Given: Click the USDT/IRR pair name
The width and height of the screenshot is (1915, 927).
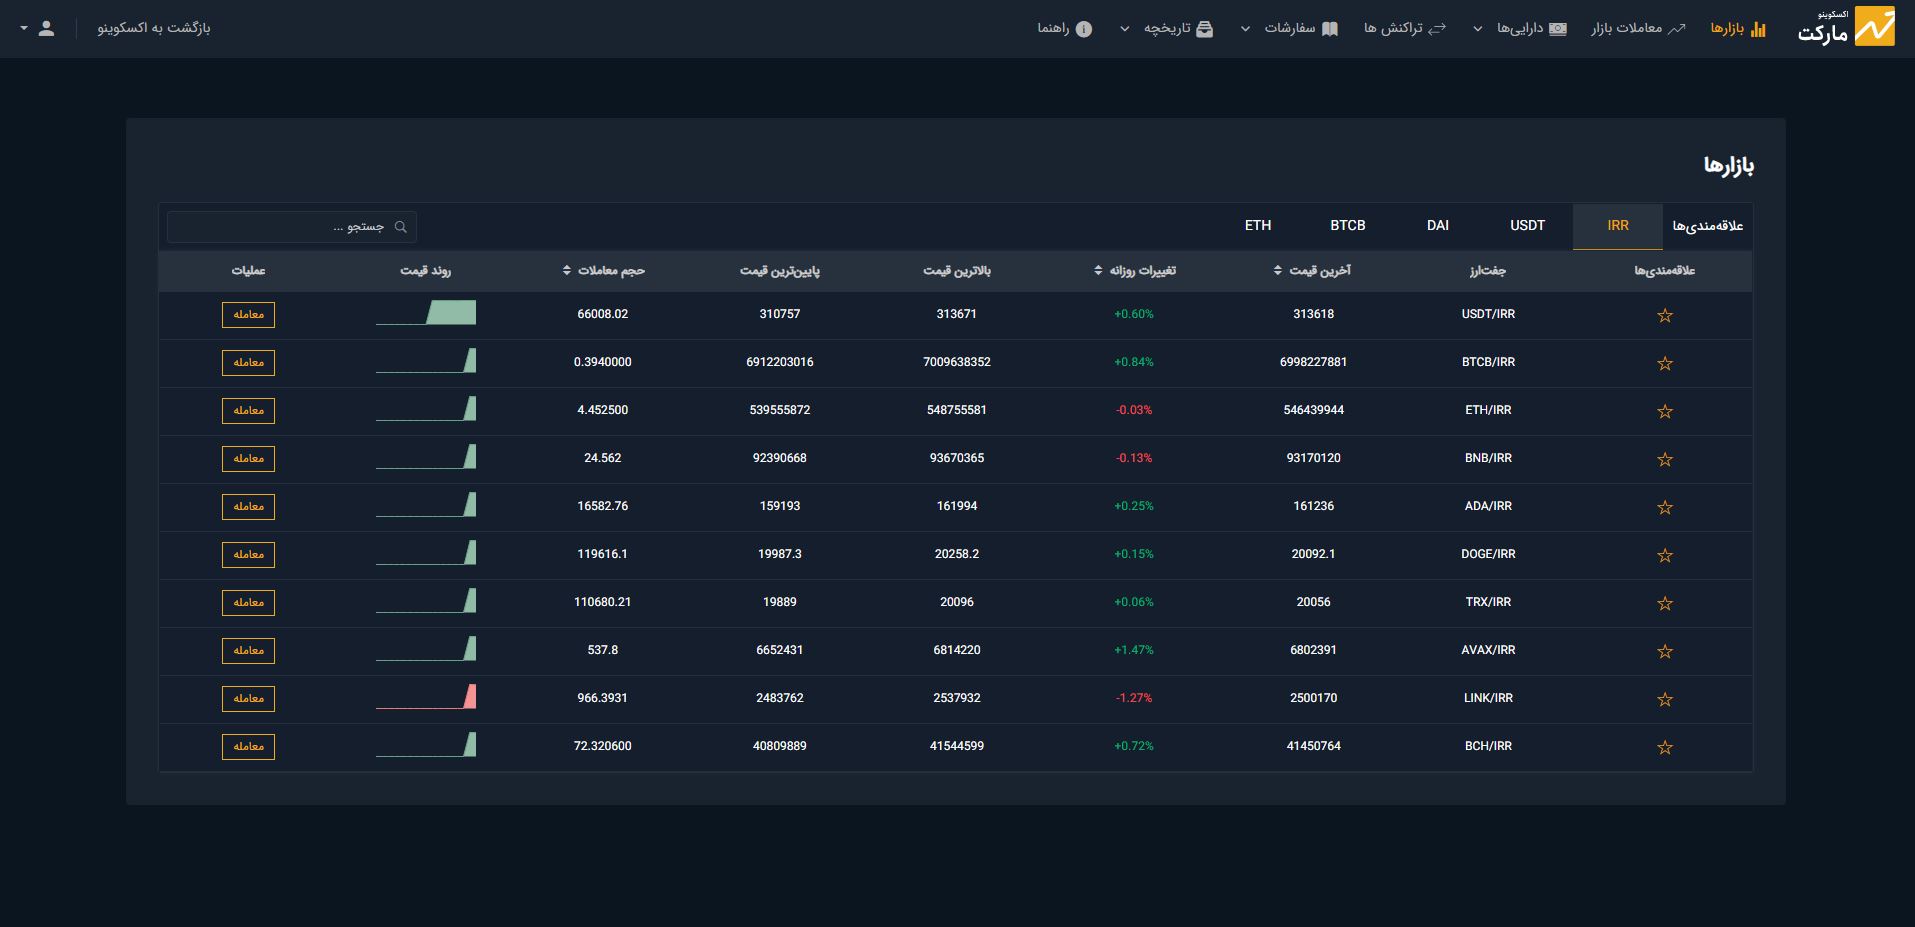Looking at the screenshot, I should [1488, 314].
